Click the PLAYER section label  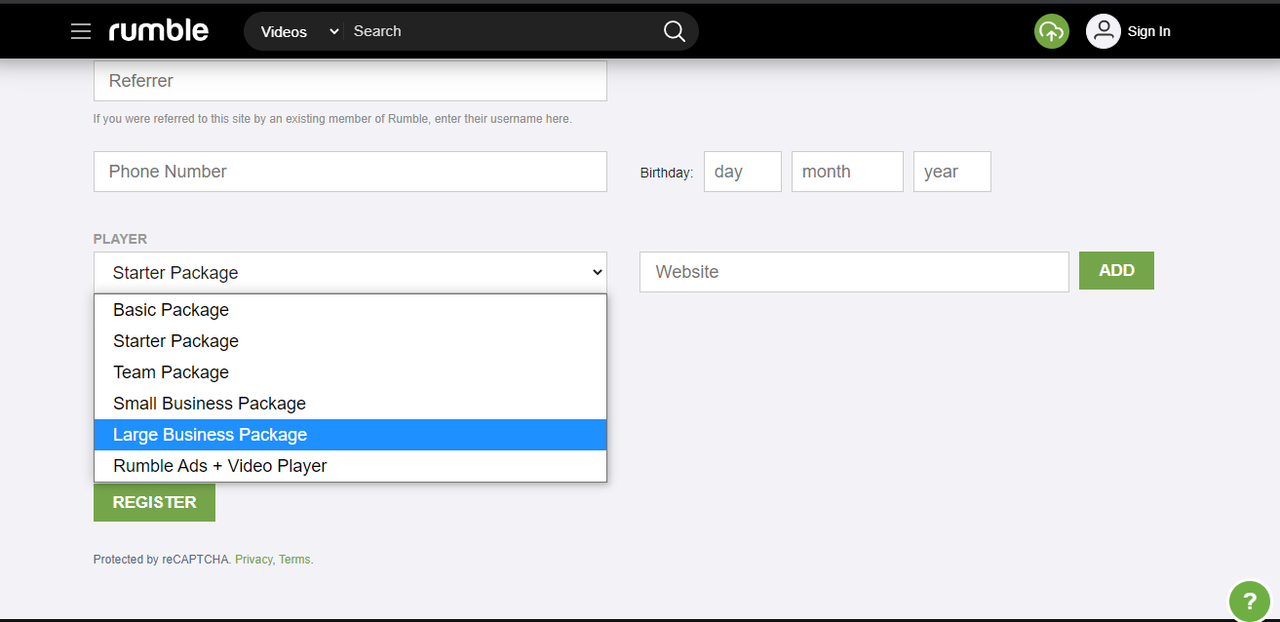click(120, 239)
